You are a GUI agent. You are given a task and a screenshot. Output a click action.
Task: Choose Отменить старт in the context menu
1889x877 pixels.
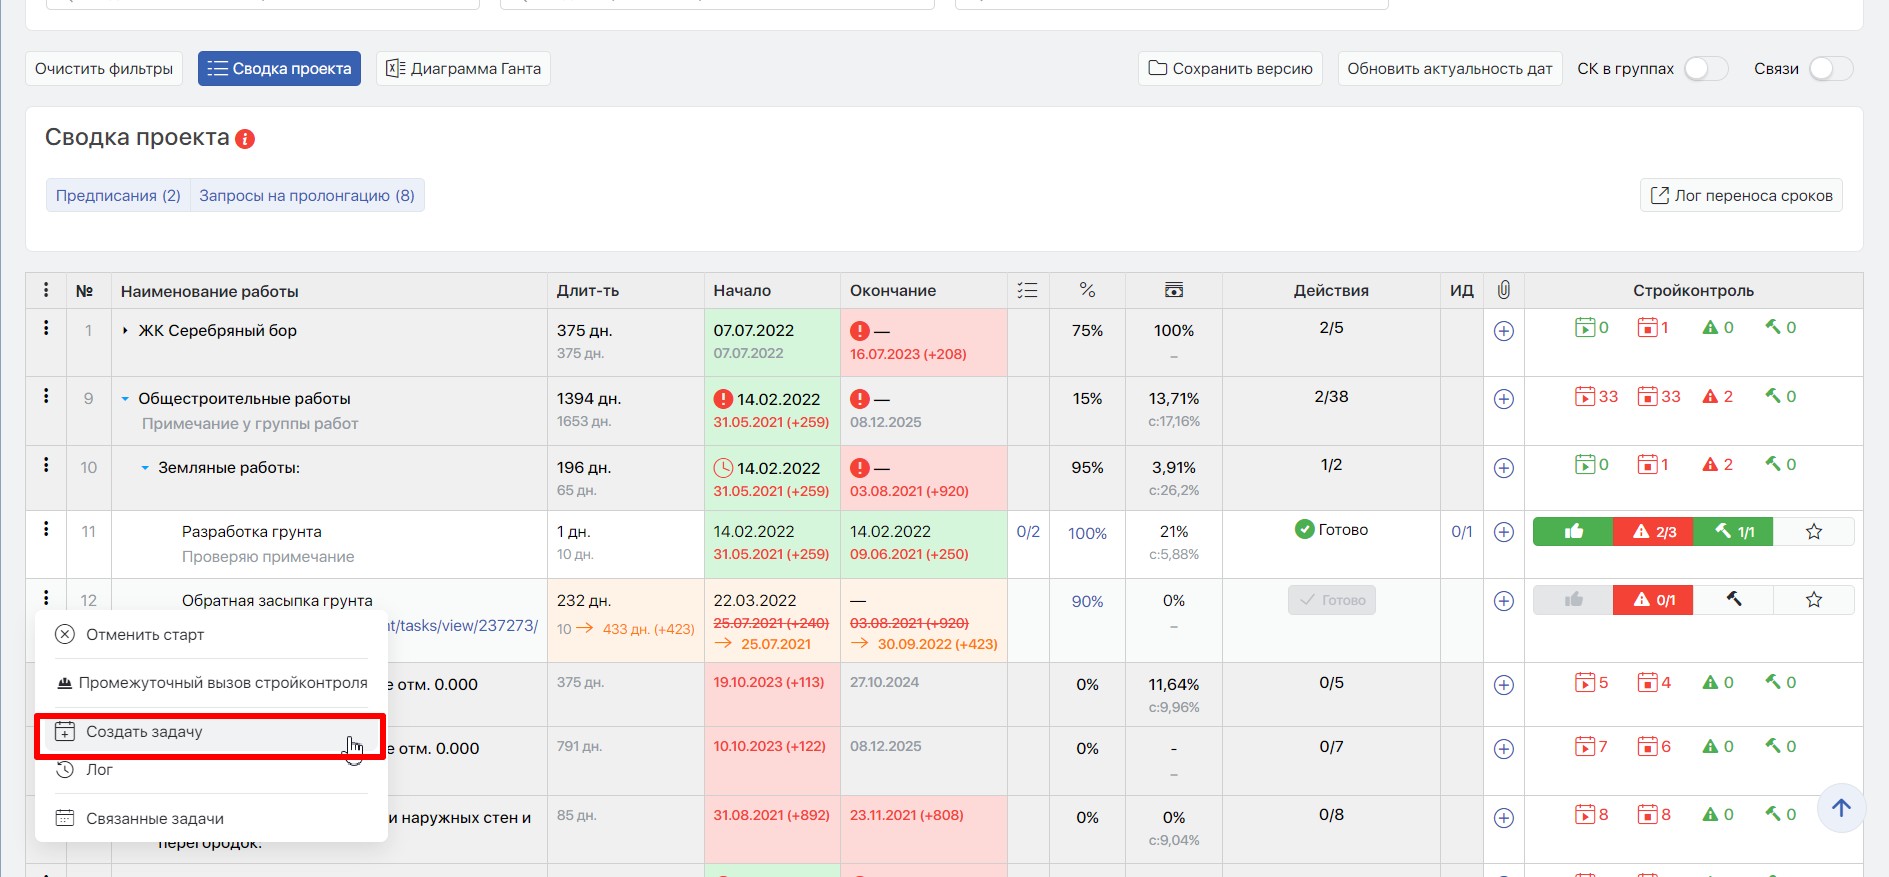pos(144,635)
